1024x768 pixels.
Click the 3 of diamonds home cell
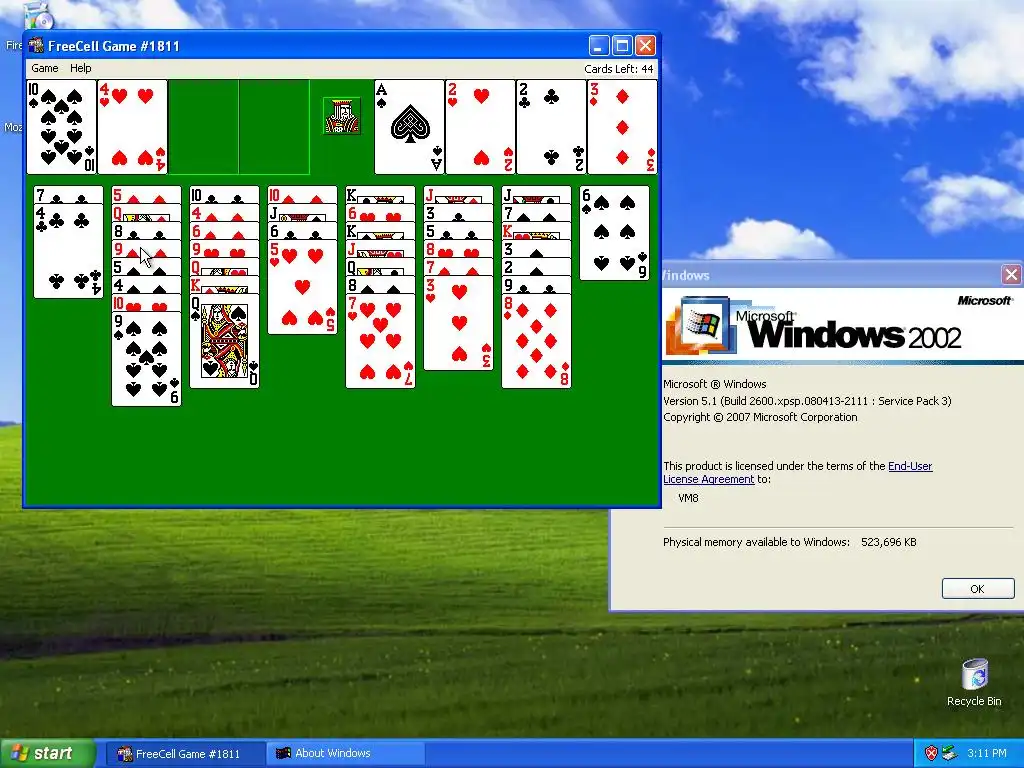[622, 127]
